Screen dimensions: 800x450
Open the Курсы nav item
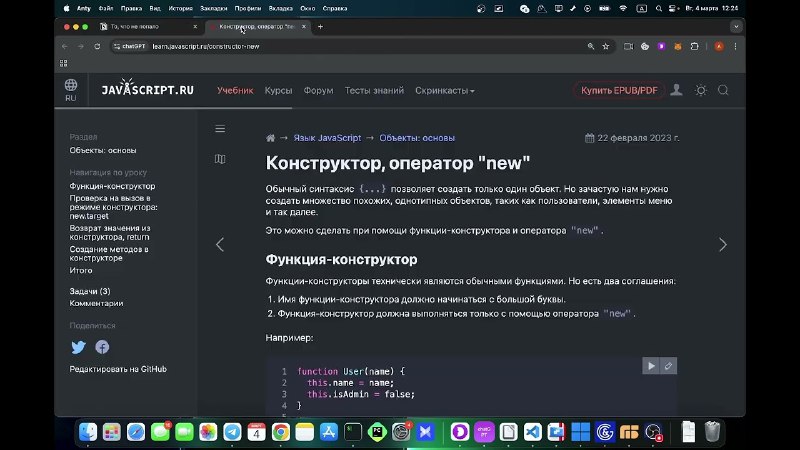(x=278, y=90)
